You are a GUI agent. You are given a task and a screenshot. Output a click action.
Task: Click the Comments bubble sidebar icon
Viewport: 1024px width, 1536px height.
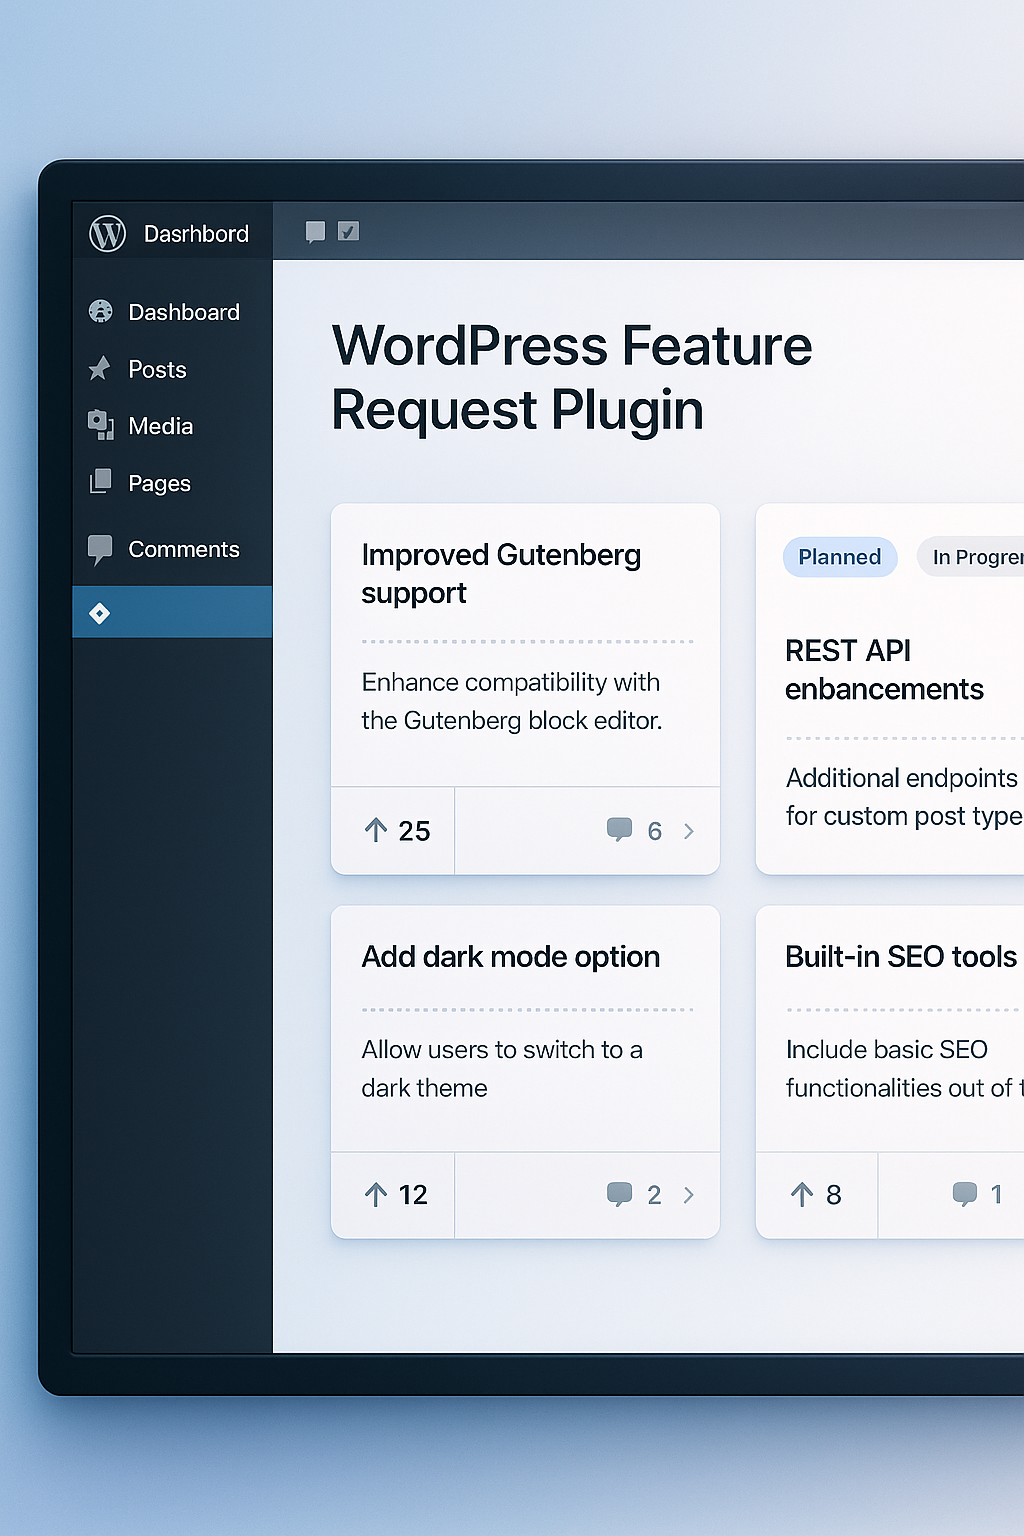click(100, 549)
